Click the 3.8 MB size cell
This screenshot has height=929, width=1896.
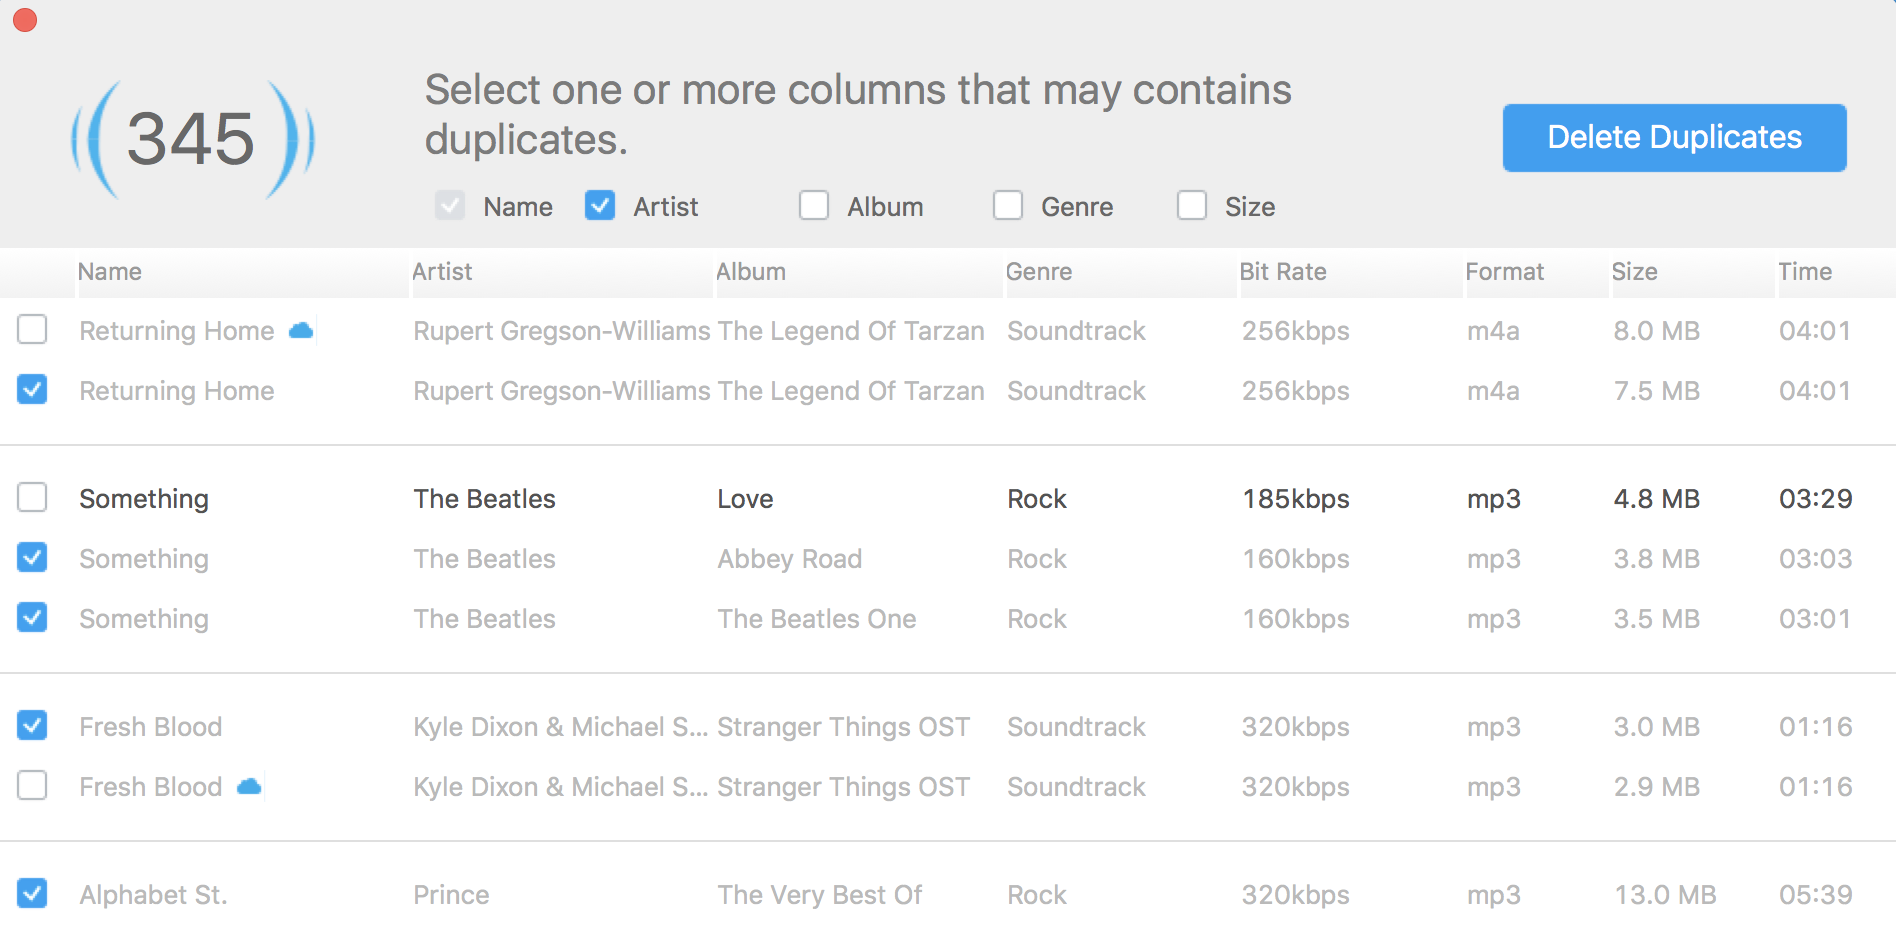coord(1657,559)
